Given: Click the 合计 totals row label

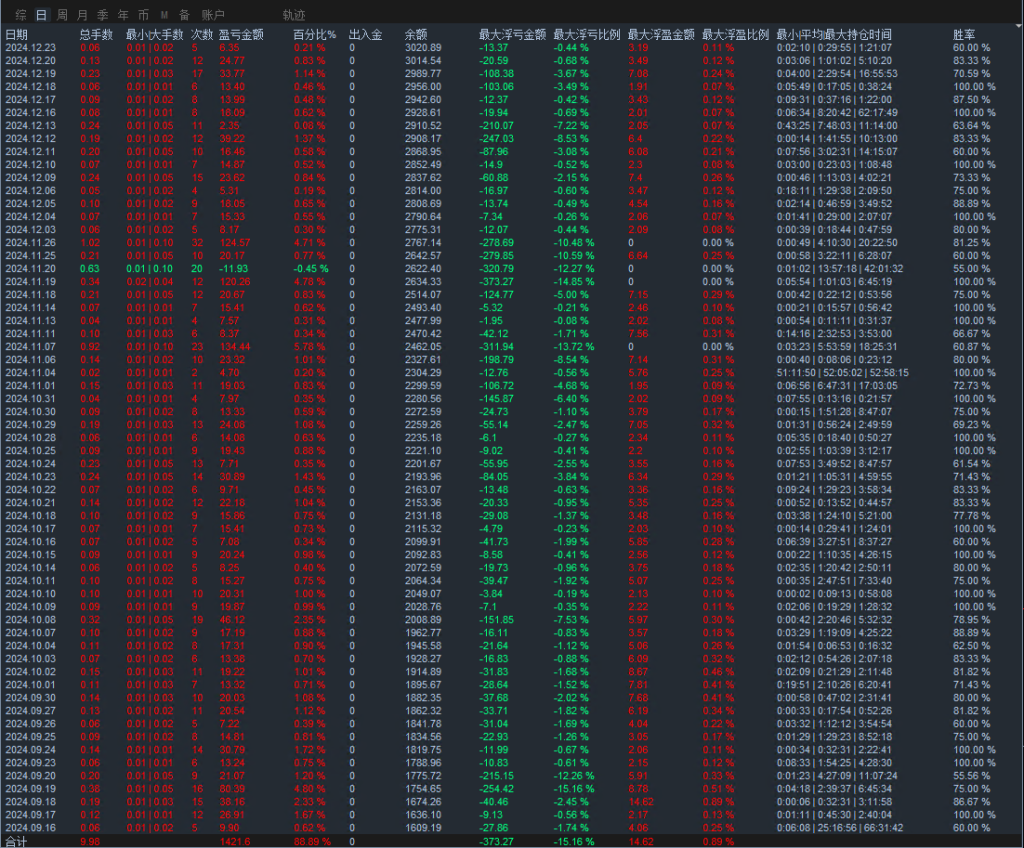Looking at the screenshot, I should coord(17,842).
